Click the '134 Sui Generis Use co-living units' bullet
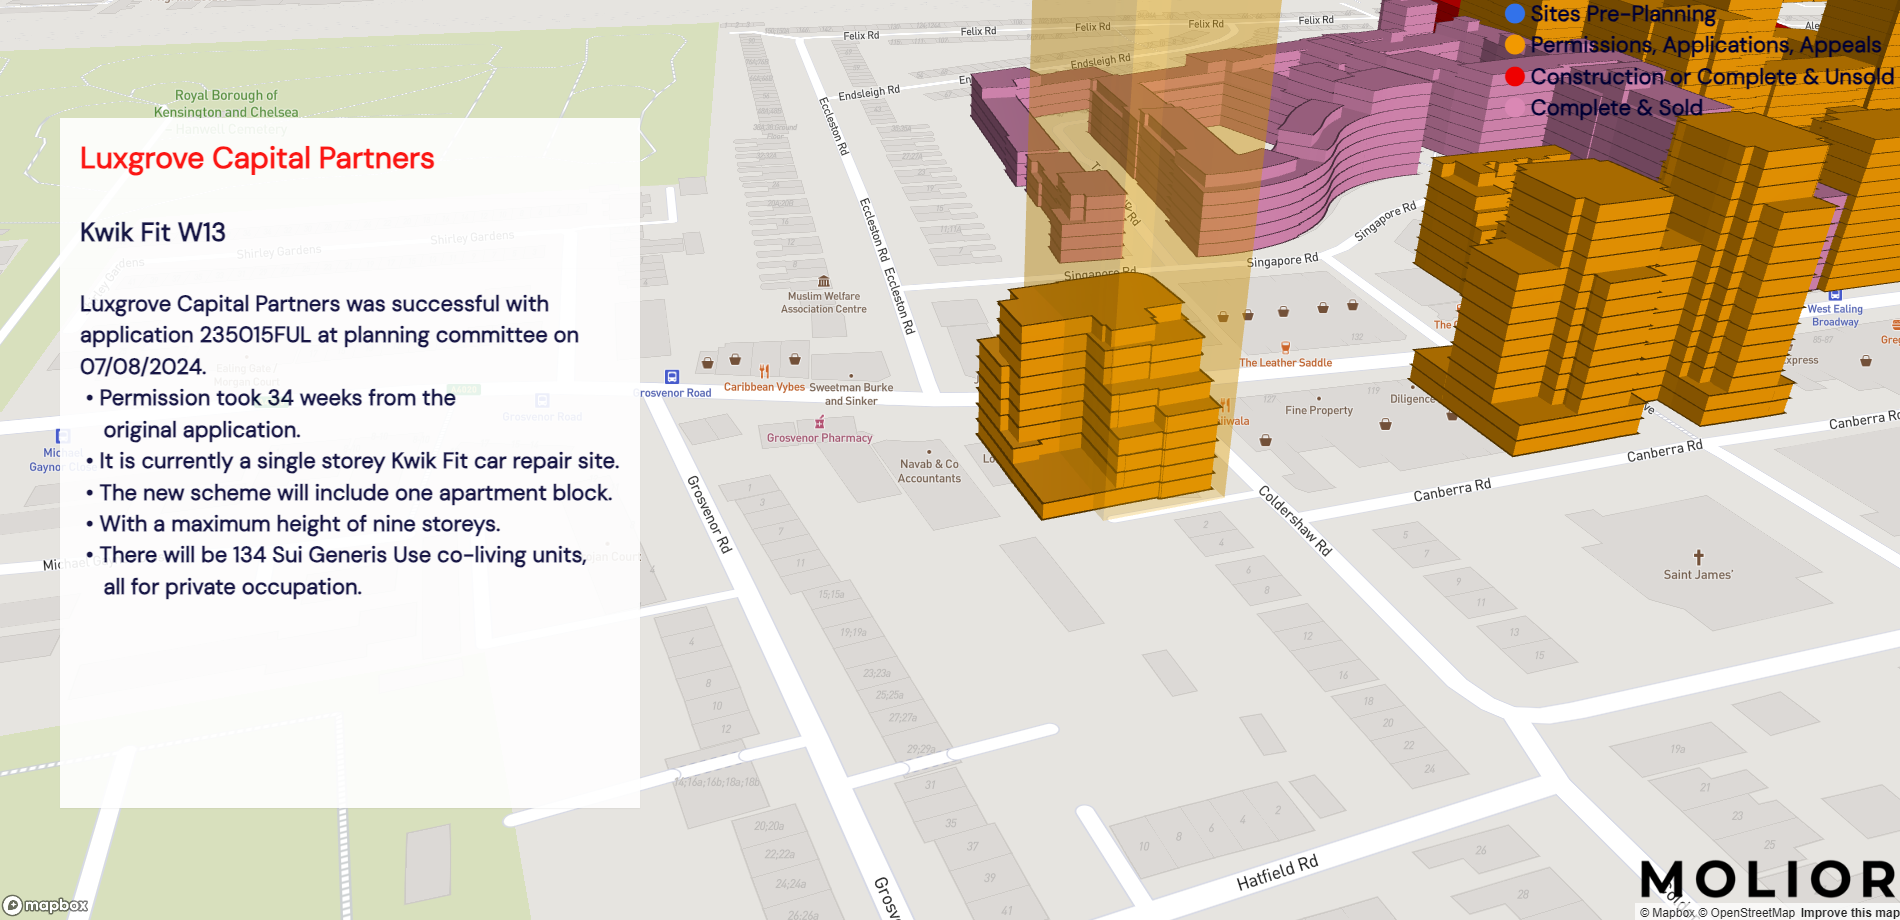The width and height of the screenshot is (1900, 920). (x=336, y=571)
